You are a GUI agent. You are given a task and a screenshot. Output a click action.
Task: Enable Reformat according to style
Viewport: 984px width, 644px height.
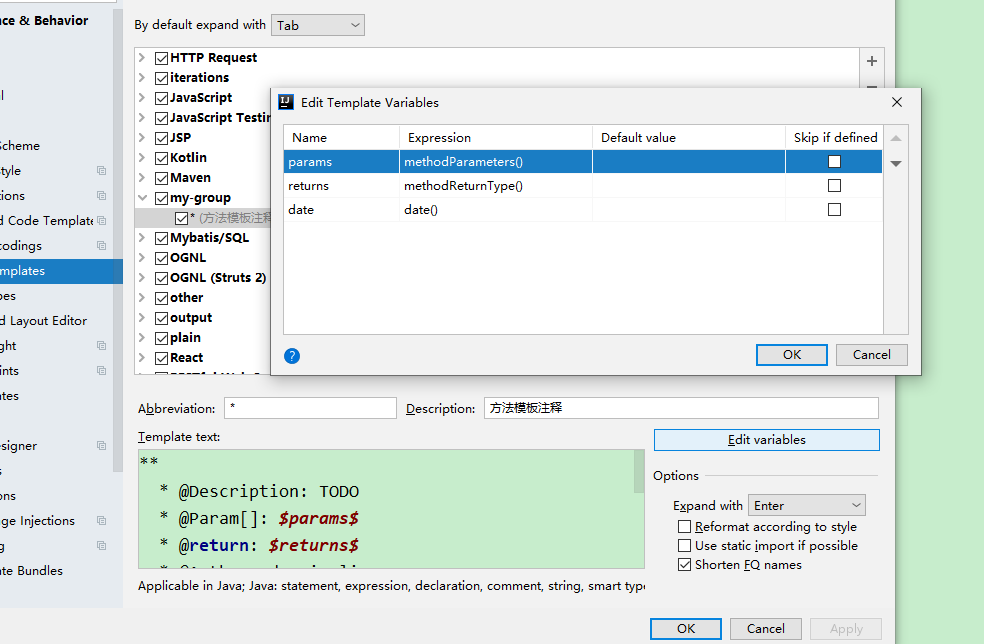[x=685, y=527]
